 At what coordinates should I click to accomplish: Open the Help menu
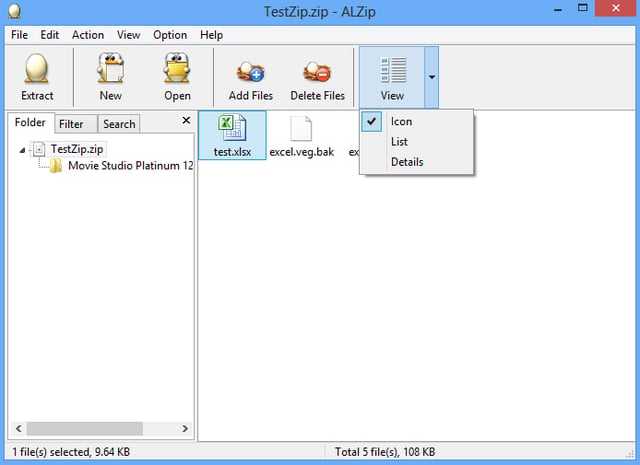(x=211, y=35)
